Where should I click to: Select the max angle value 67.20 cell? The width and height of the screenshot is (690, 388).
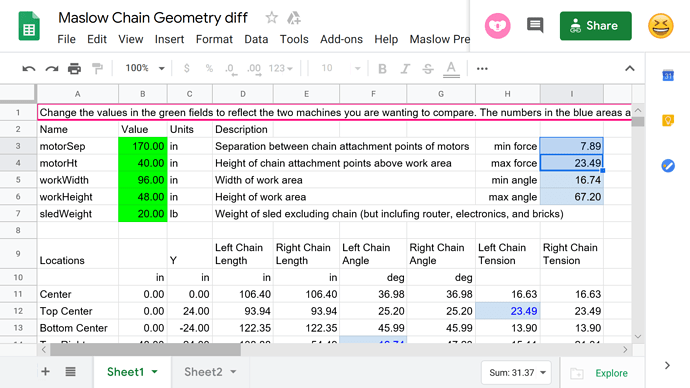point(572,197)
